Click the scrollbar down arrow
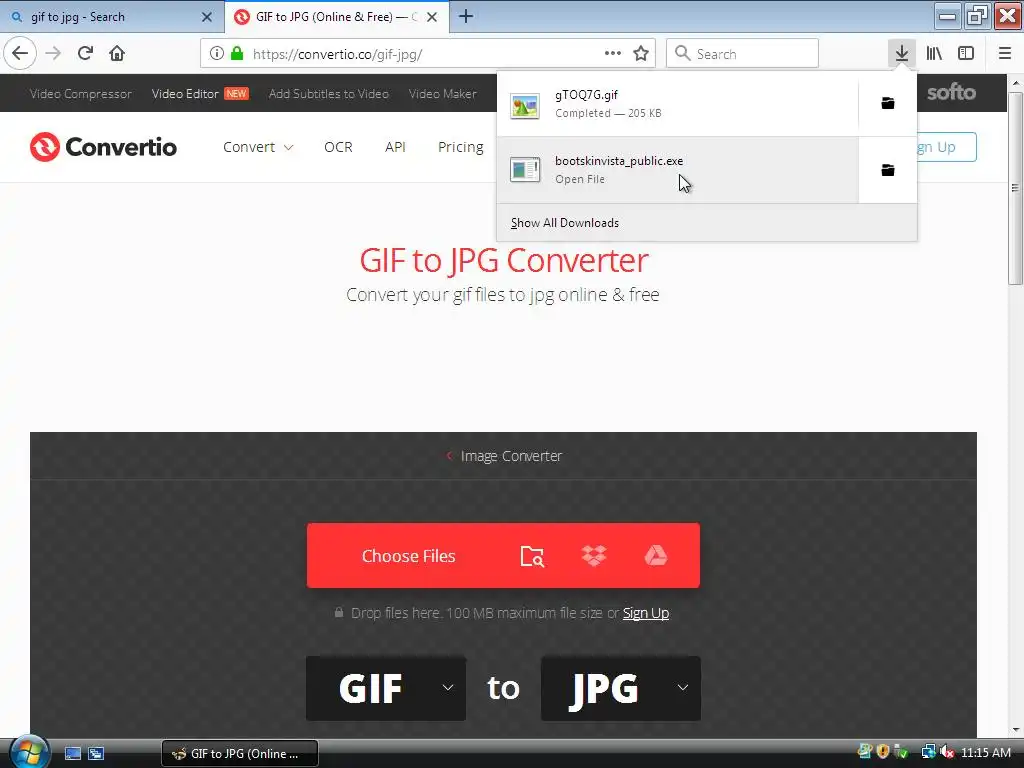 coord(1016,729)
